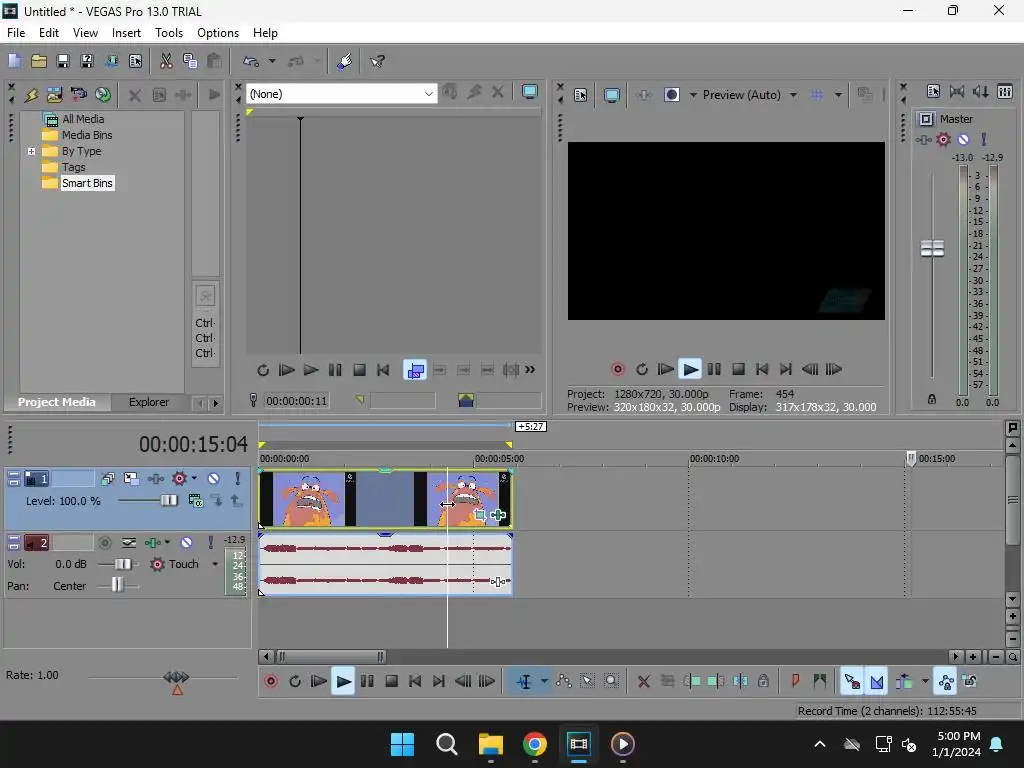Select the Zoom Edit Tool magnifier
The height and width of the screenshot is (768, 1024).
click(x=611, y=682)
